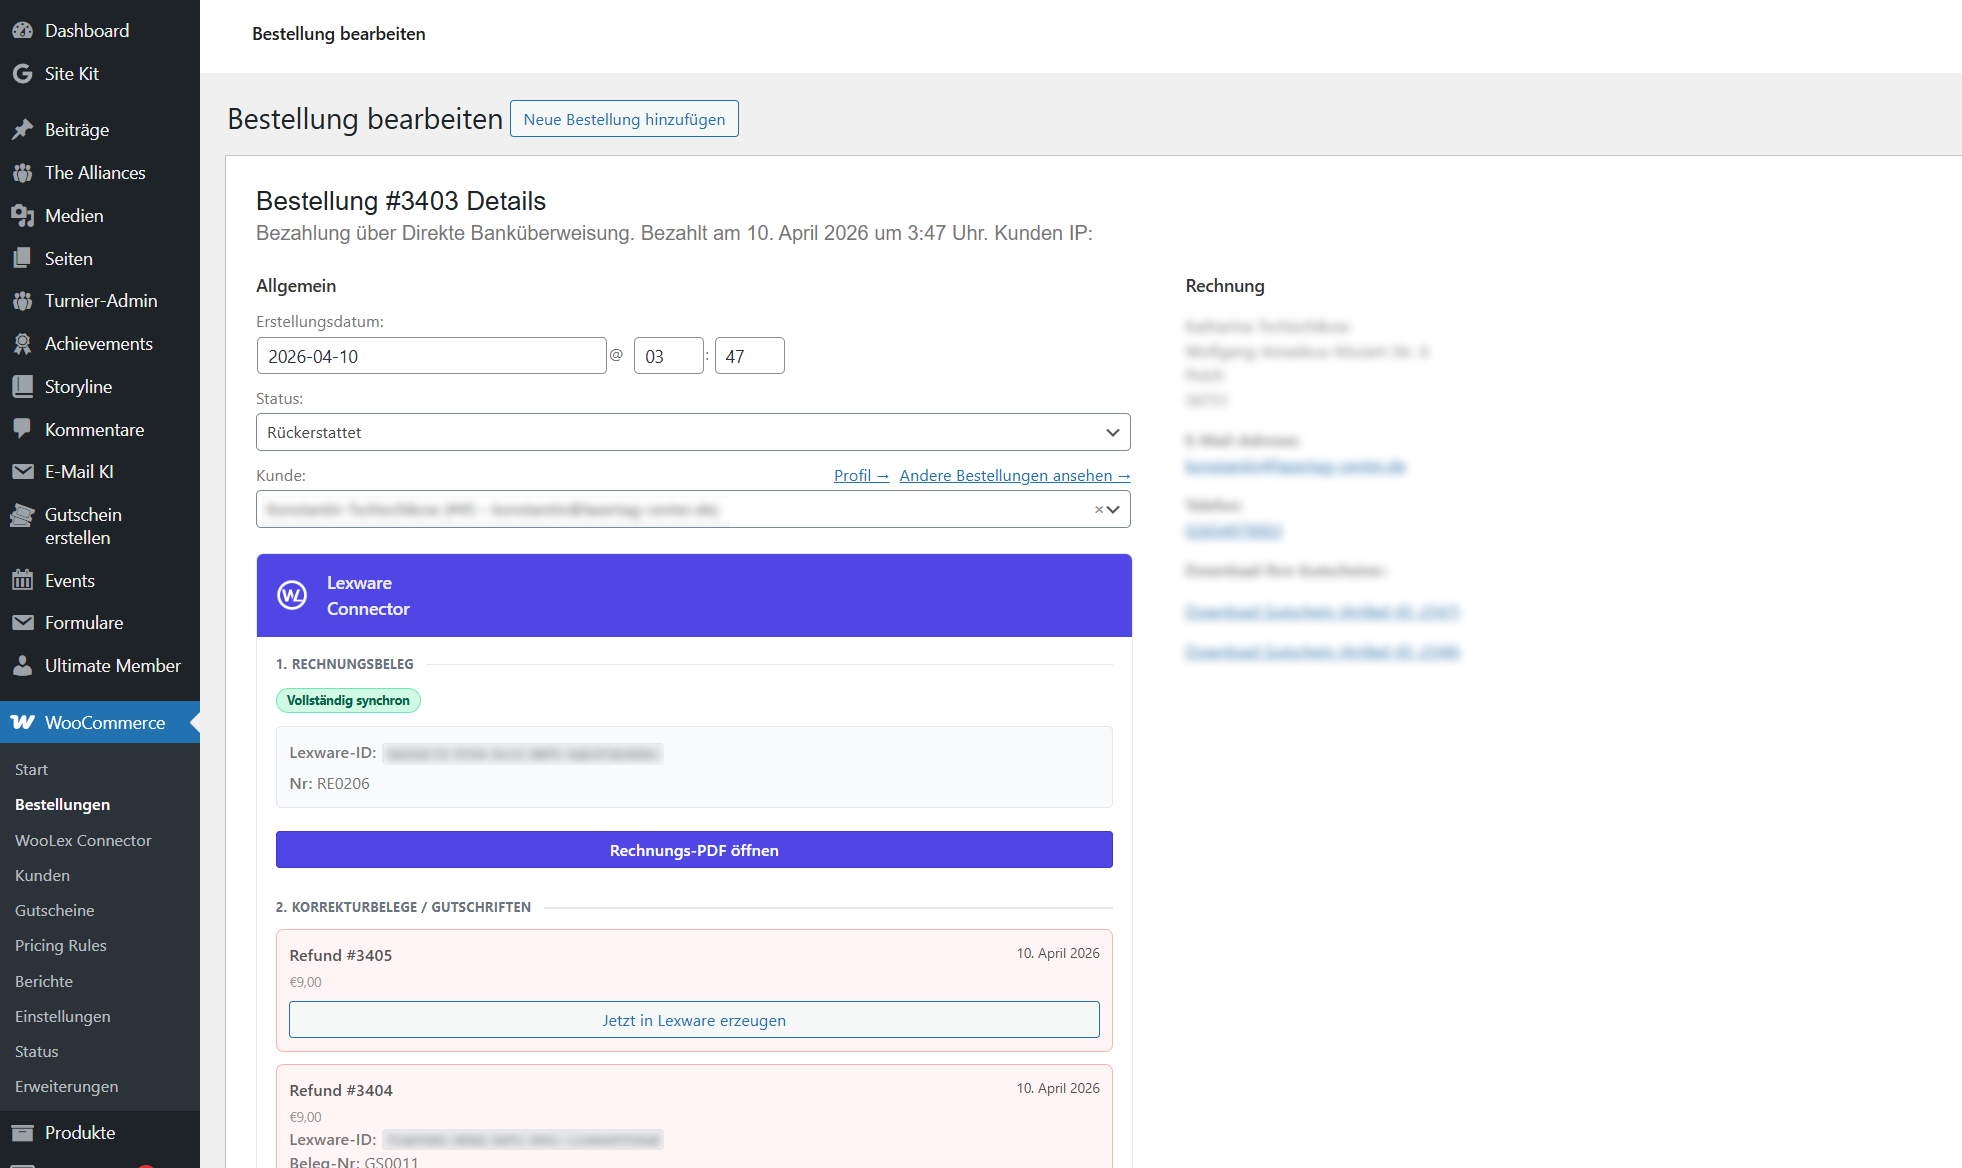This screenshot has width=1962, height=1168.
Task: Click Rechnungs-PDF öffnen button
Action: point(694,850)
